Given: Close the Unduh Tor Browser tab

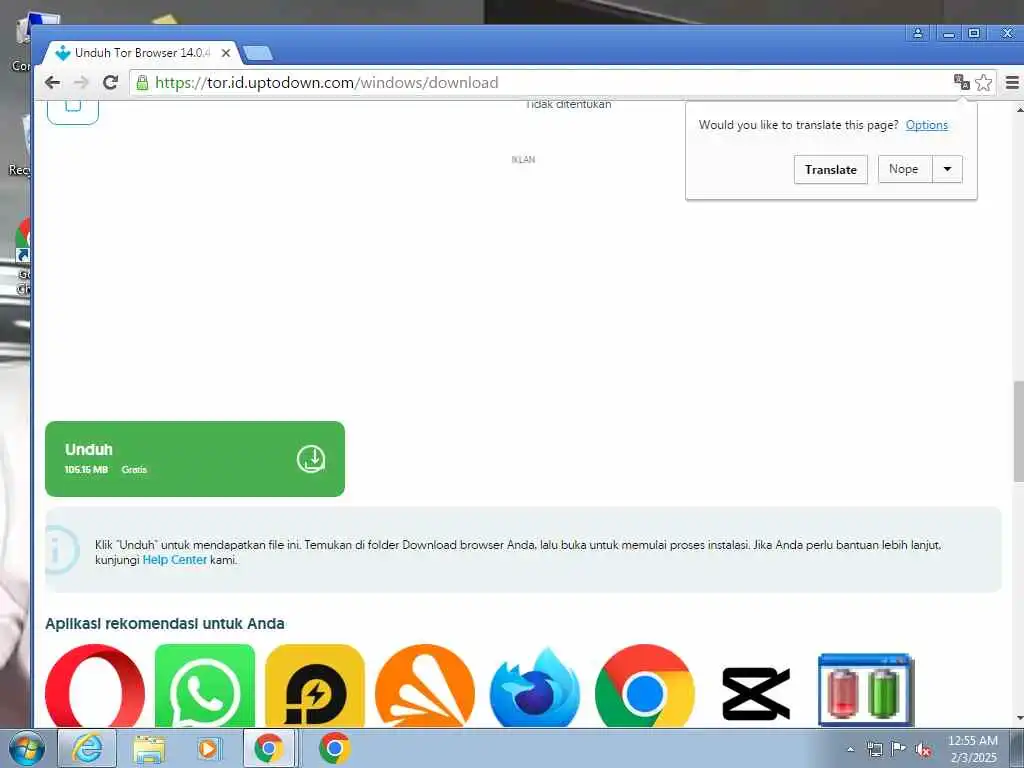Looking at the screenshot, I should click(226, 53).
